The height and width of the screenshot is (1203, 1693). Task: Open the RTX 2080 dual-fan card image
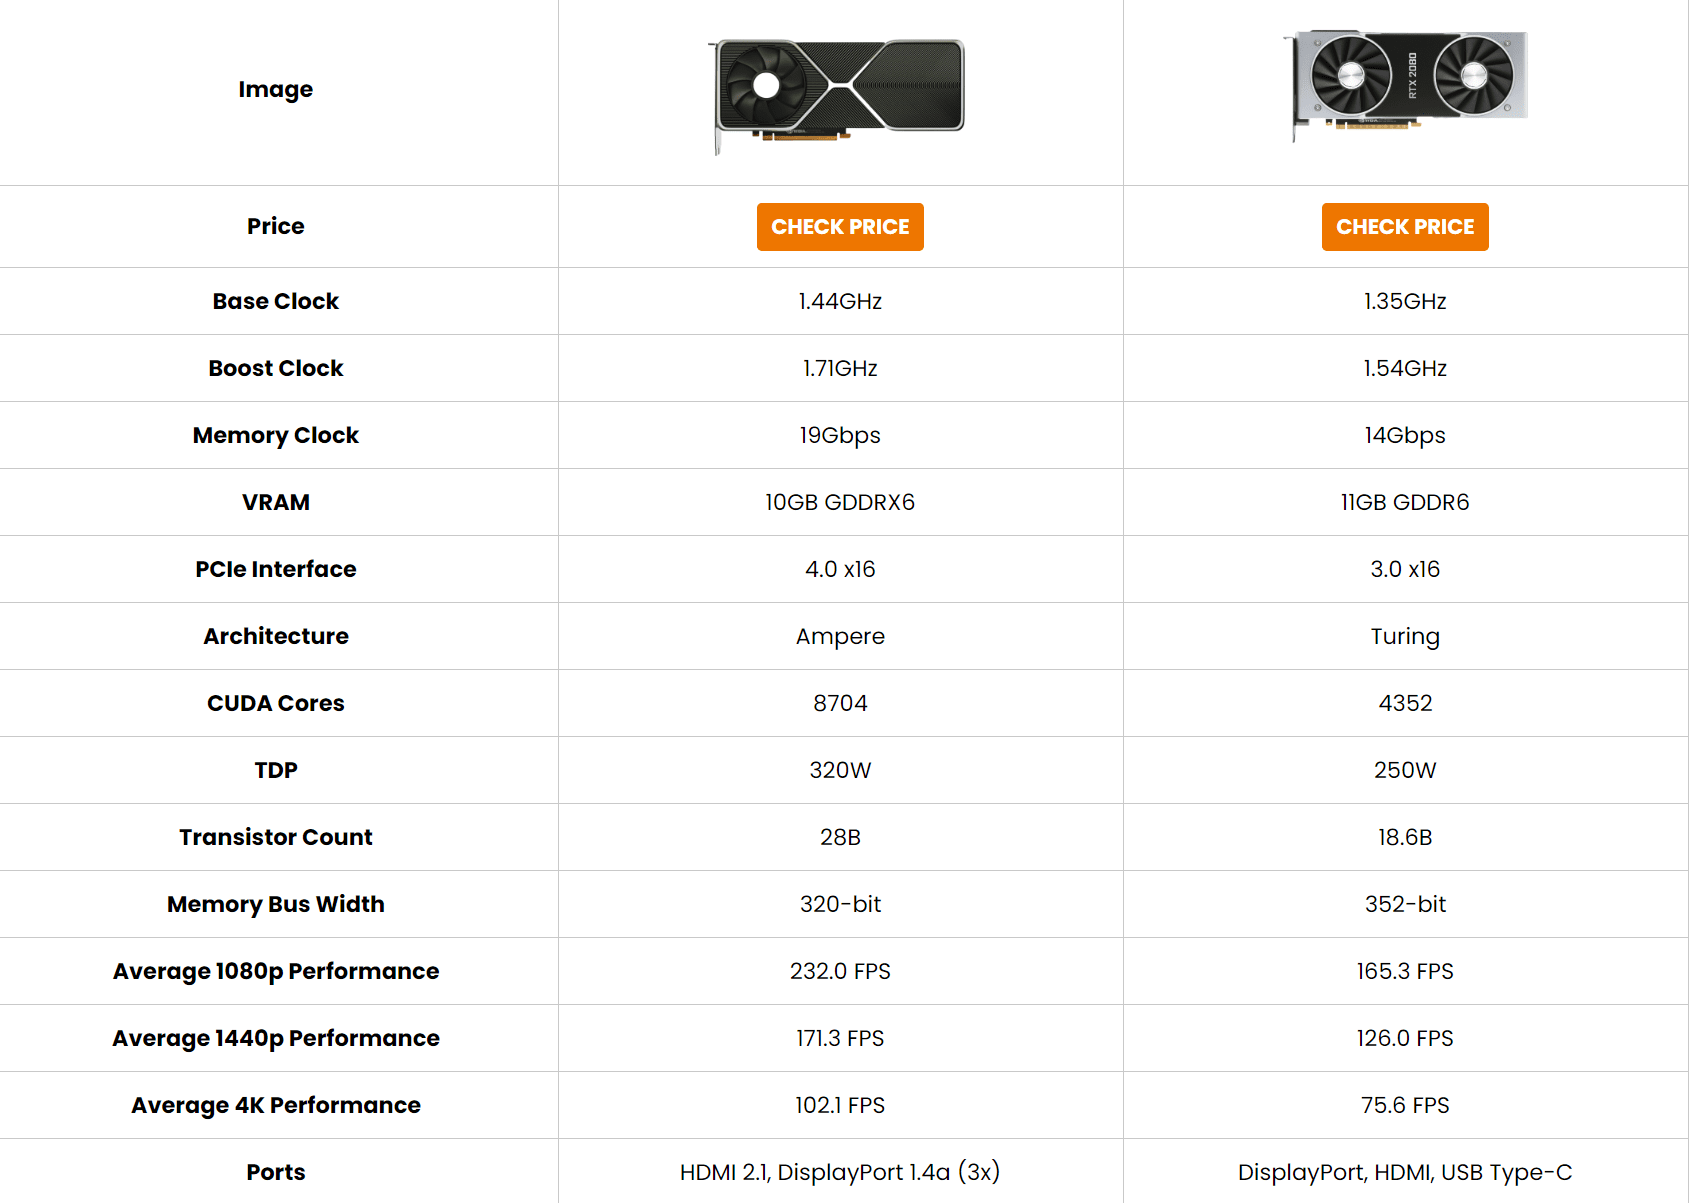1405,85
